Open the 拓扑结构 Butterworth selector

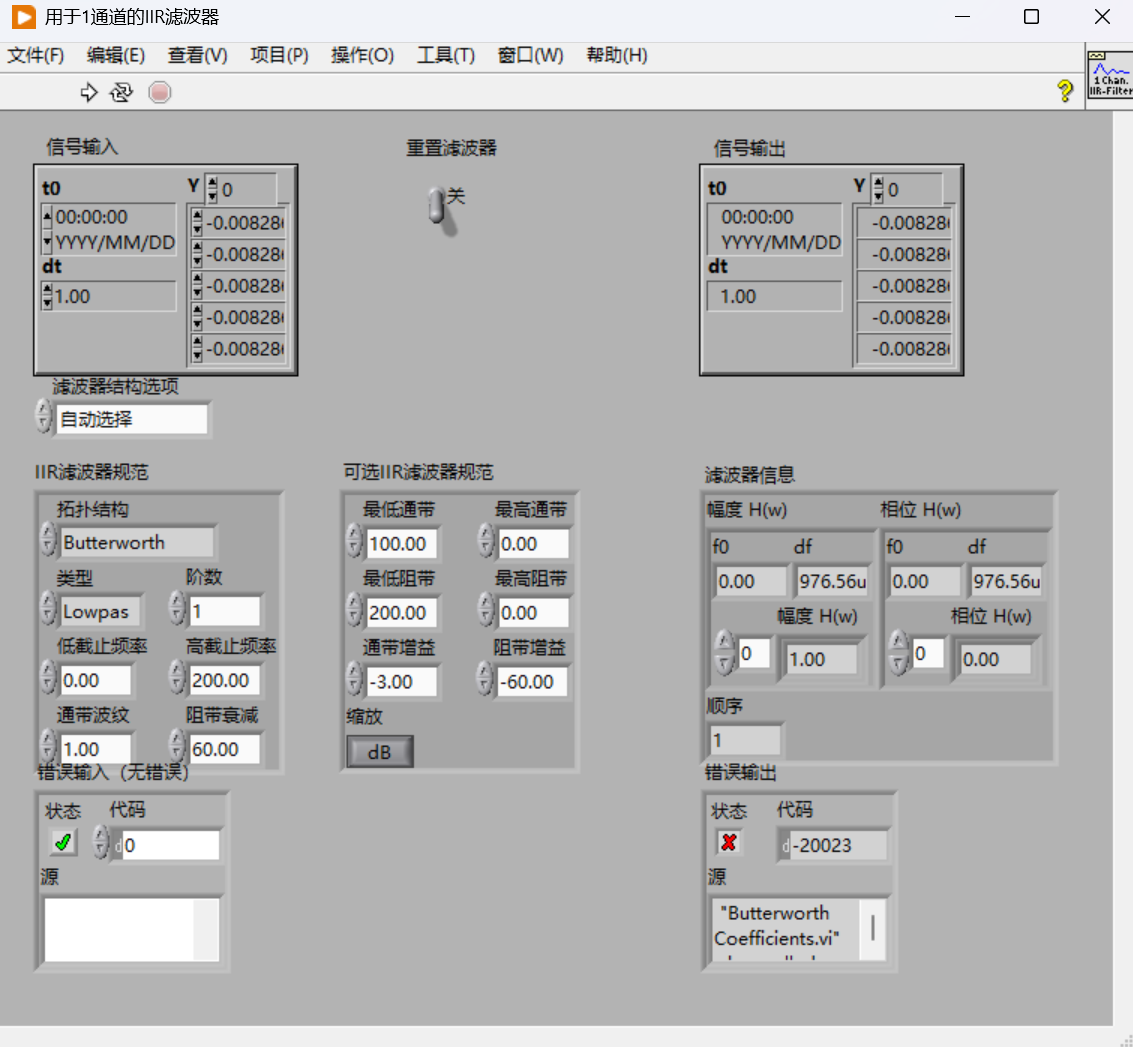pyautogui.click(x=137, y=542)
